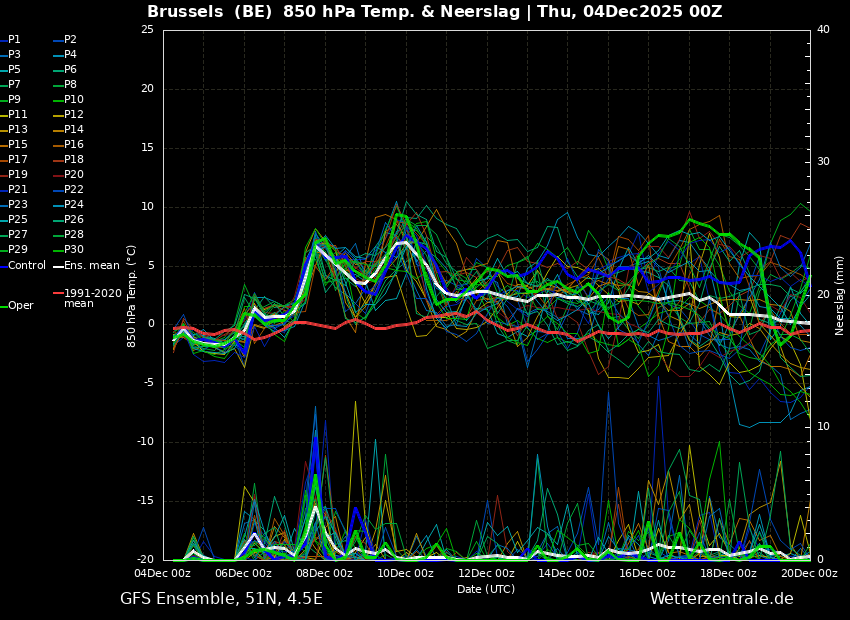The image size is (850, 620).
Task: Click the P1 legend entry
Action: [x=14, y=40]
